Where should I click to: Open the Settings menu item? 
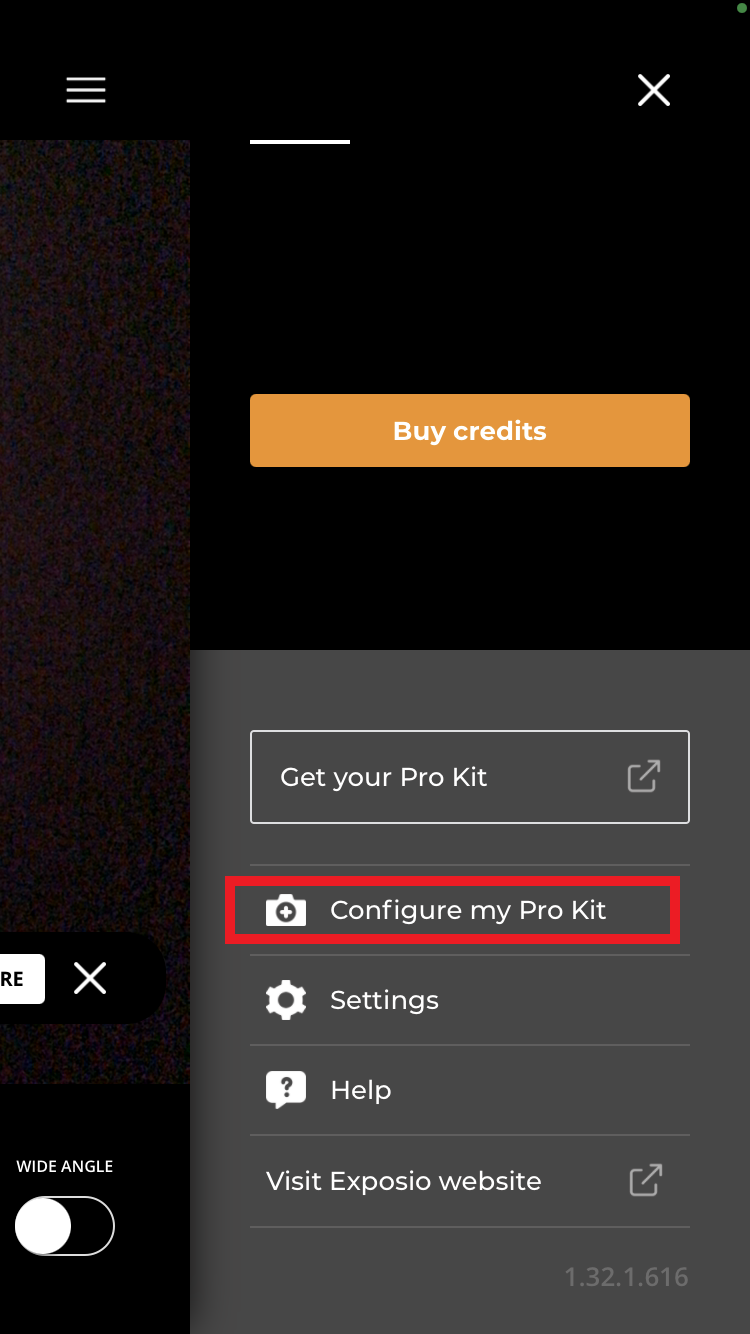pos(470,1000)
